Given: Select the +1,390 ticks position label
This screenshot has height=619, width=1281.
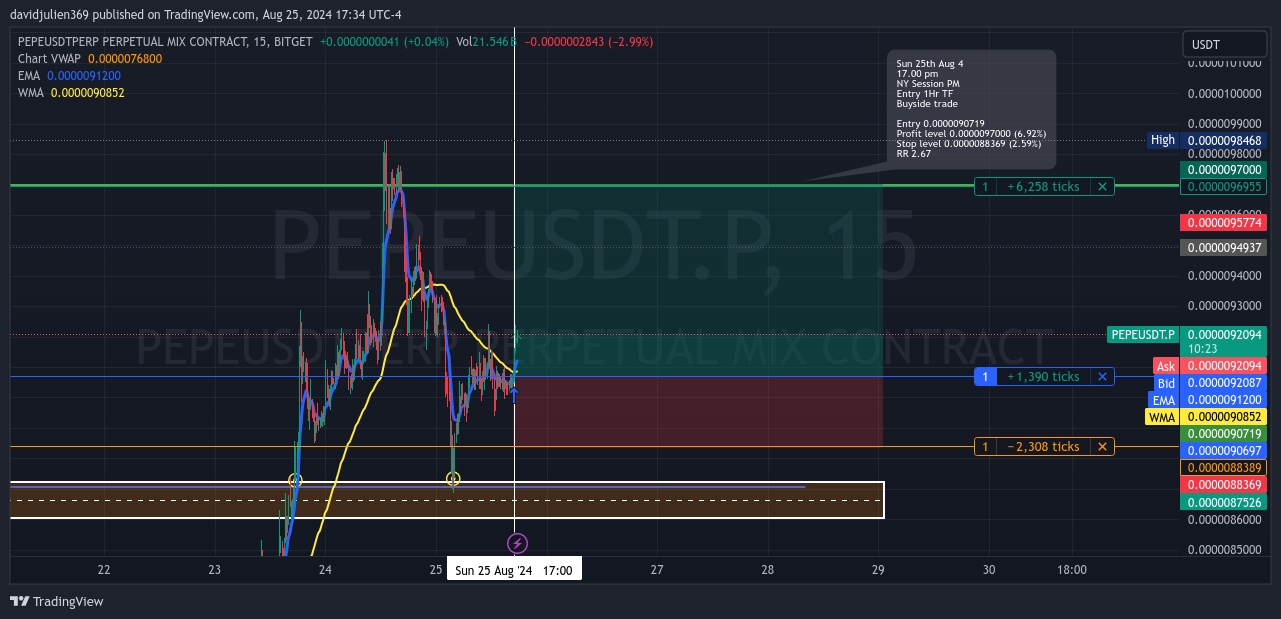Looking at the screenshot, I should [1043, 376].
